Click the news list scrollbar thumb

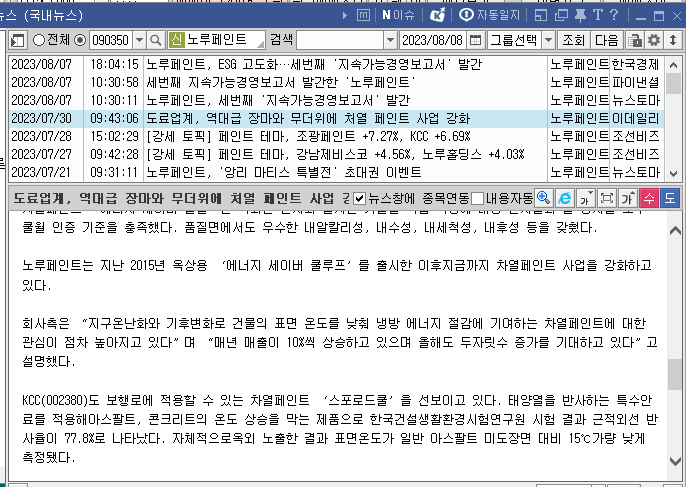[x=673, y=83]
